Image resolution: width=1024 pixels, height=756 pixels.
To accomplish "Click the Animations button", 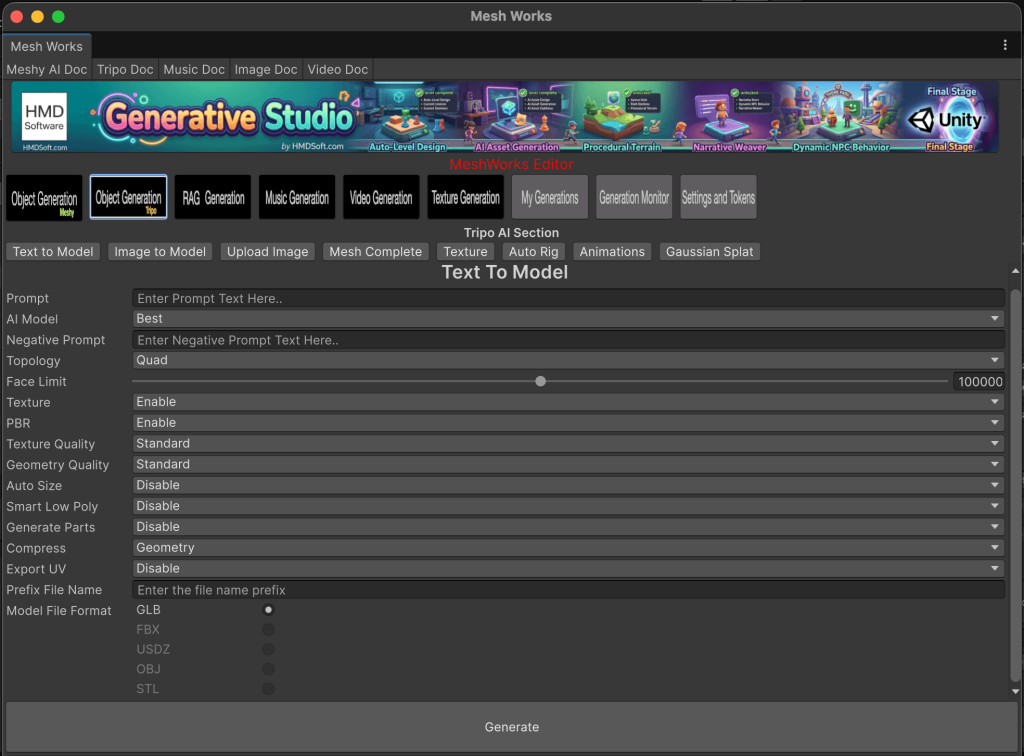I will coord(612,252).
